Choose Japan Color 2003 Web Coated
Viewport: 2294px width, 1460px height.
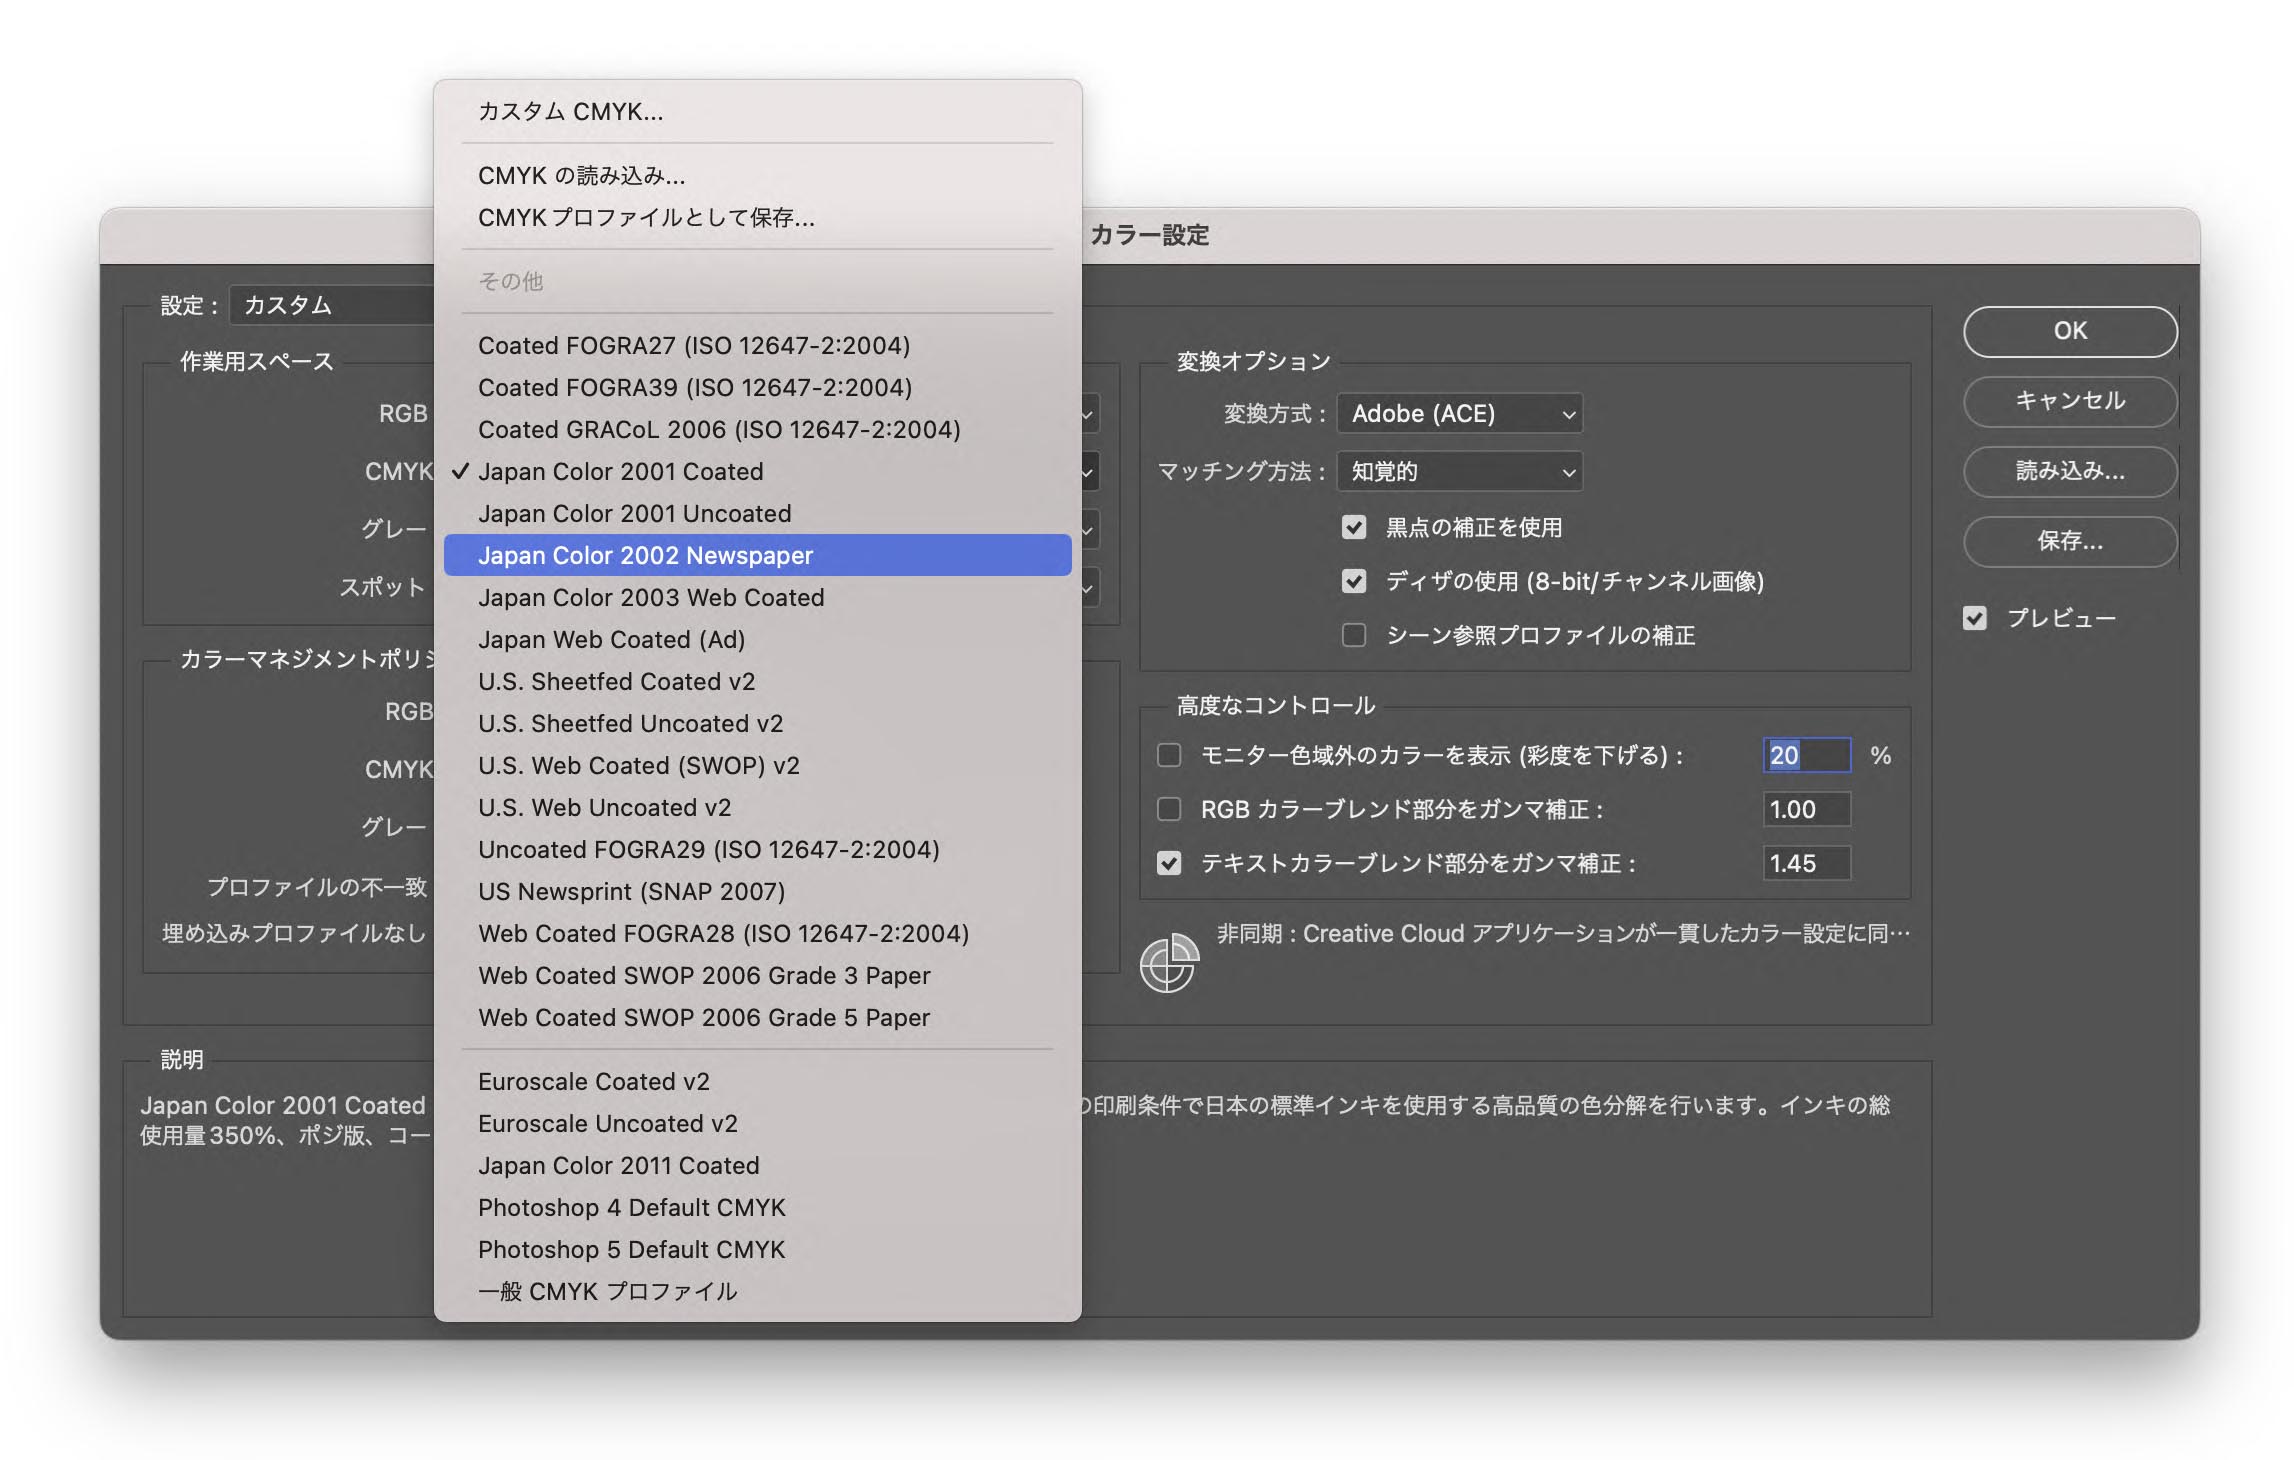(757, 597)
